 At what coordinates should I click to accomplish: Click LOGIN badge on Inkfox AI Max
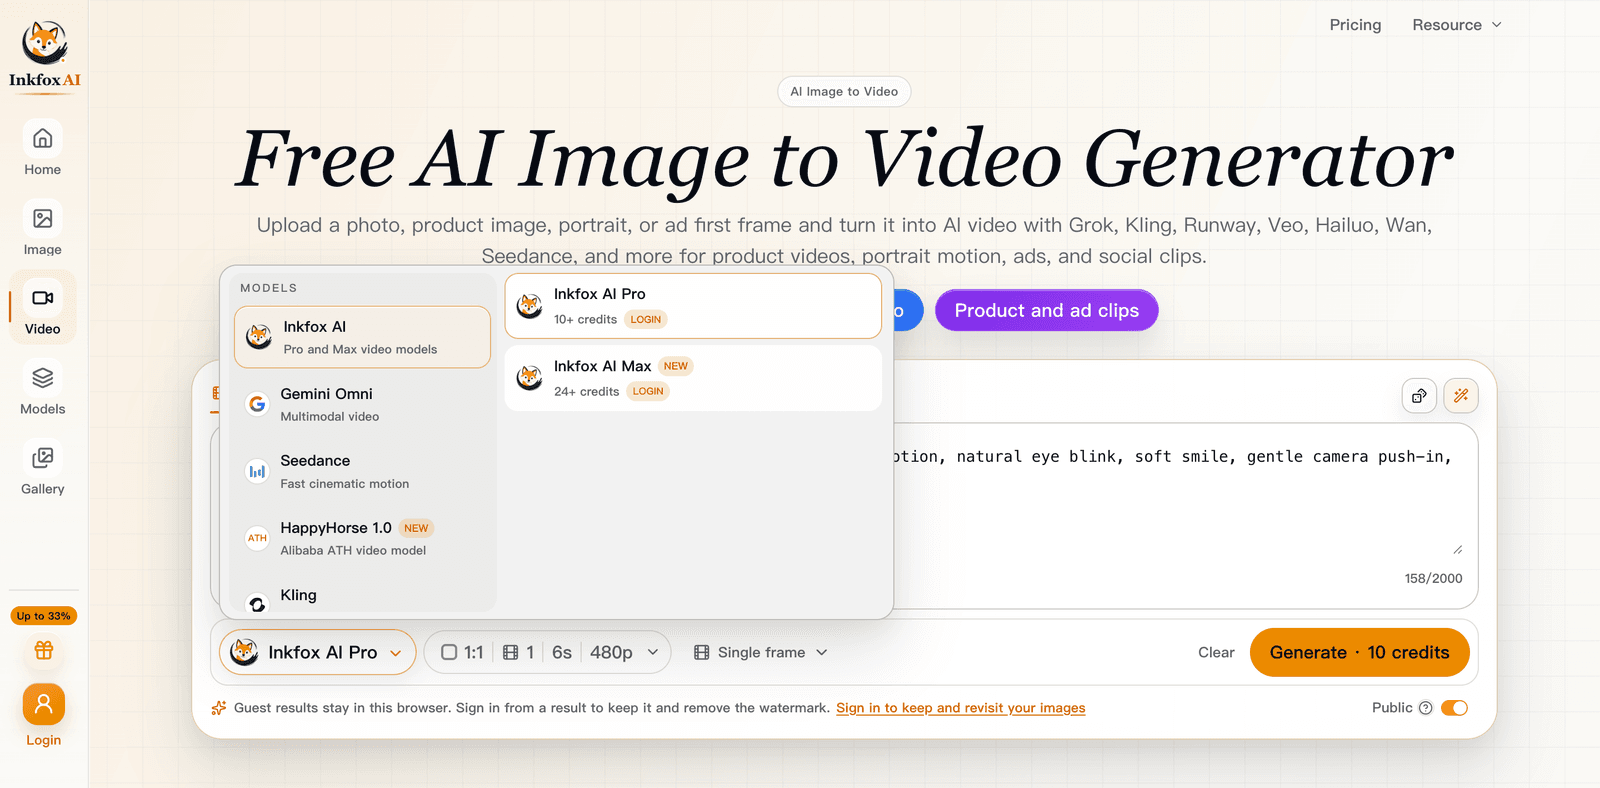648,392
